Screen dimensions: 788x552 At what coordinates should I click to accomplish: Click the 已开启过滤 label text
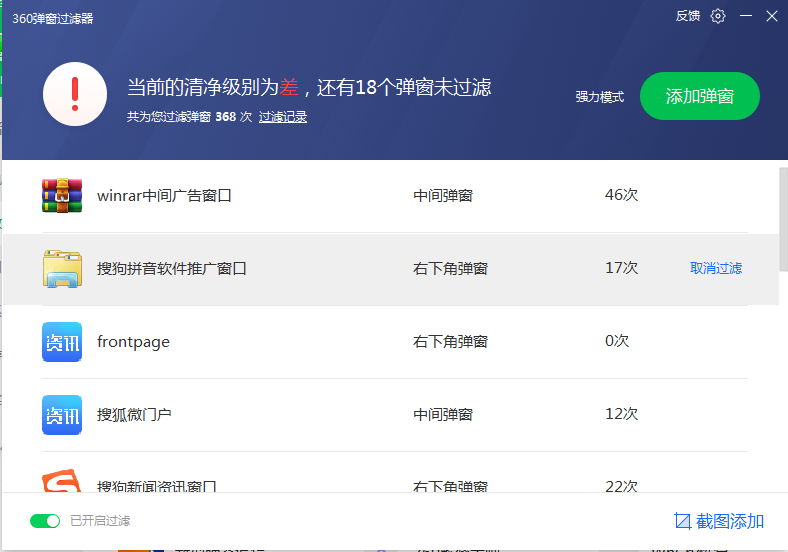coord(100,521)
